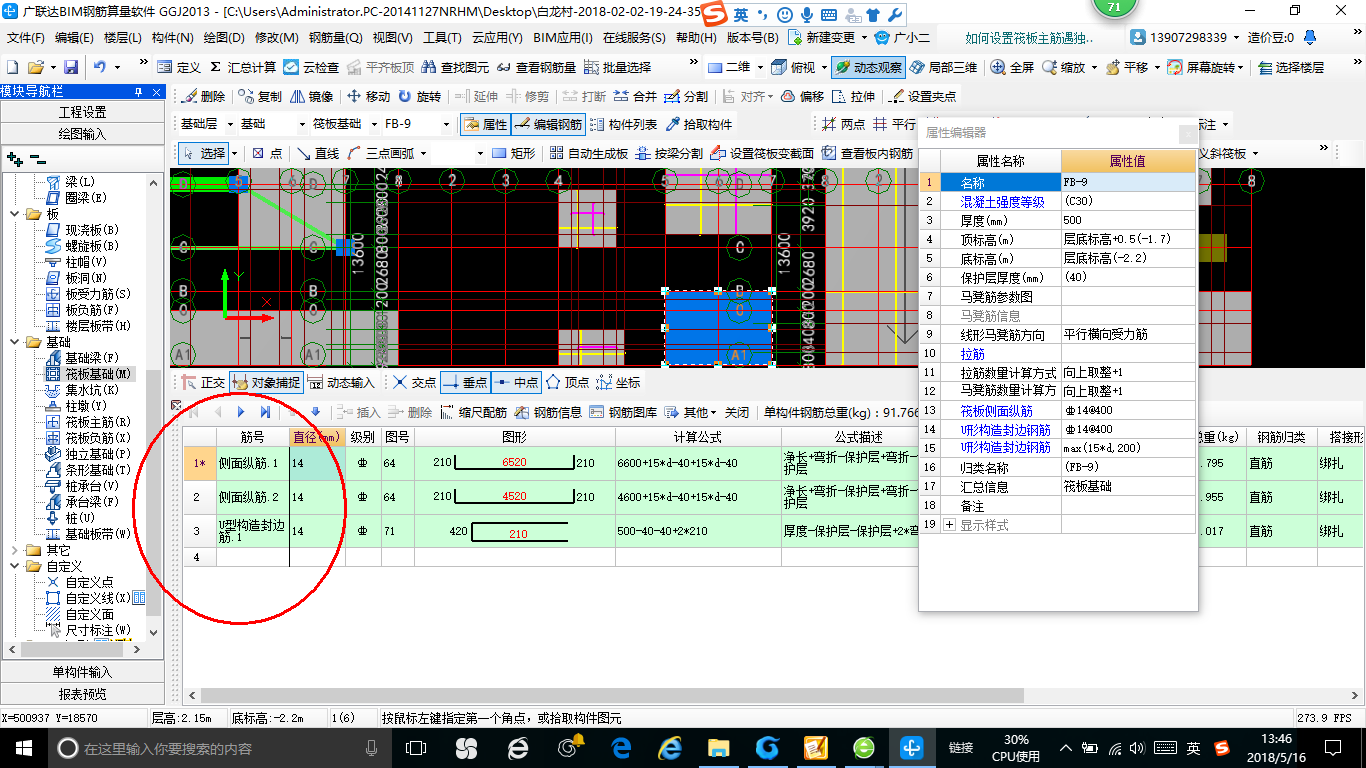Viewport: 1366px width, 768px height.
Task: Select 批量选择 batch select tool
Action: point(617,67)
